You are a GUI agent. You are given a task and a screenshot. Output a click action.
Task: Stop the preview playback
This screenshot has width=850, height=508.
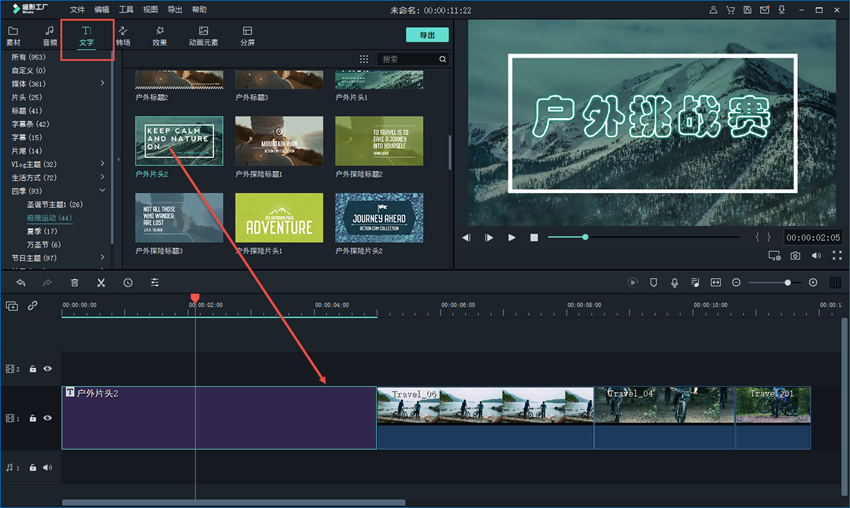click(x=534, y=237)
